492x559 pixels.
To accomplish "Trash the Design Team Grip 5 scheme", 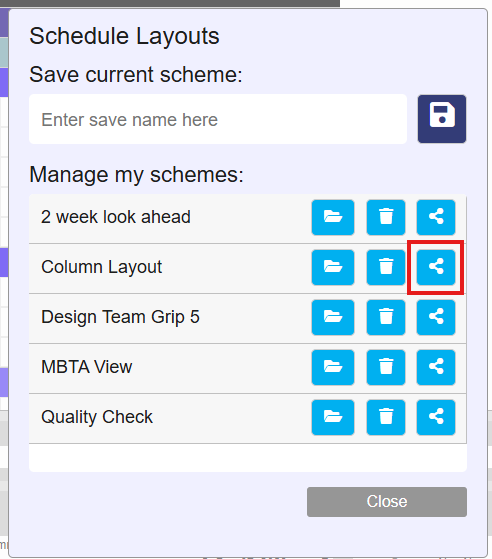I will [x=386, y=317].
